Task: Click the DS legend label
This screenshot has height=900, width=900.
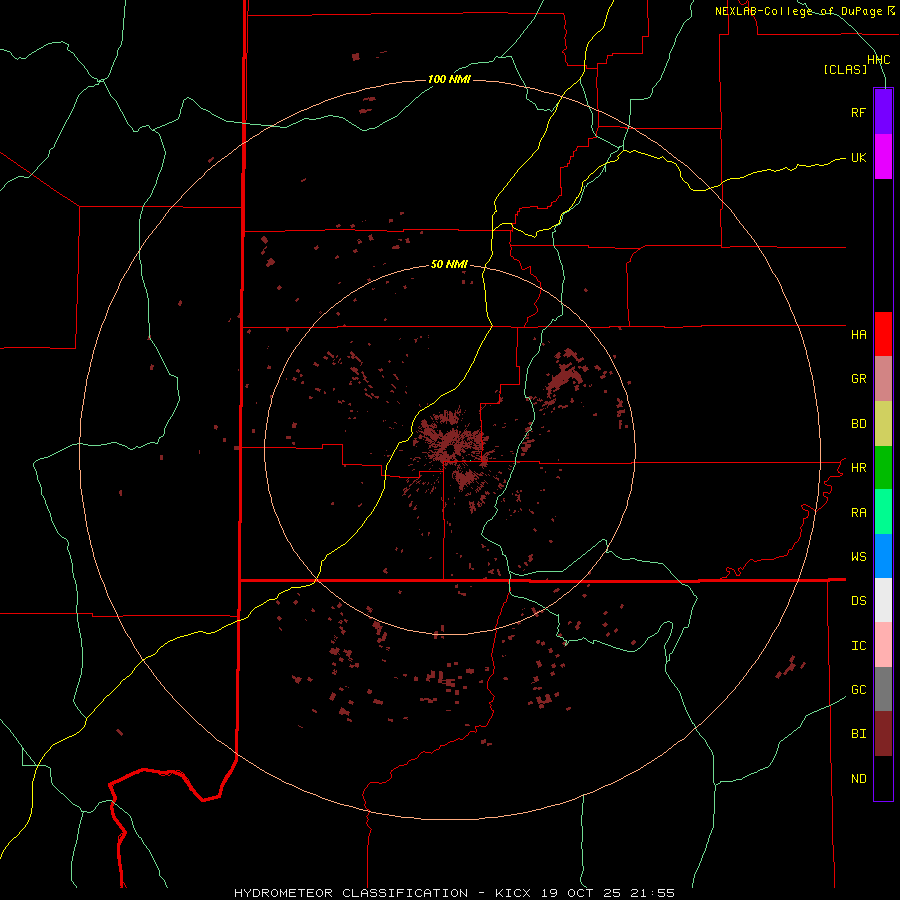Action: tap(858, 601)
